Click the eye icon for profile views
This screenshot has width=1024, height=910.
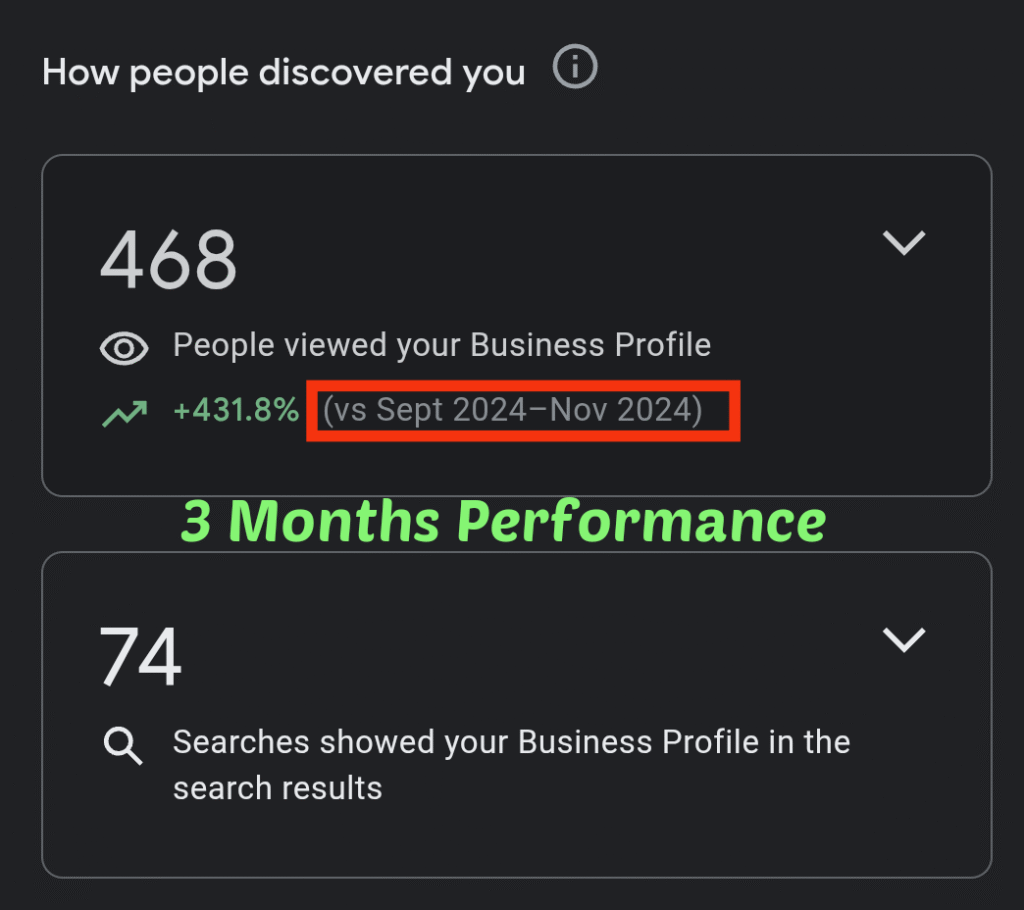click(124, 348)
